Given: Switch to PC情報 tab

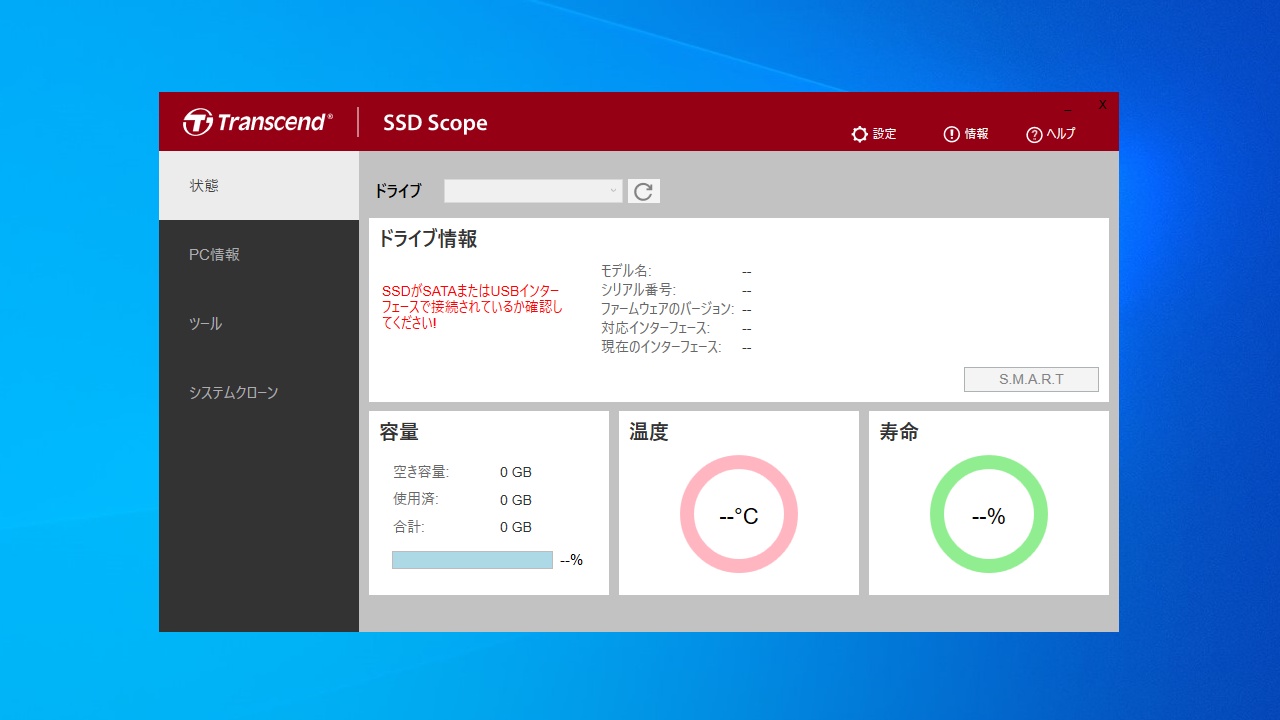Looking at the screenshot, I should (259, 255).
